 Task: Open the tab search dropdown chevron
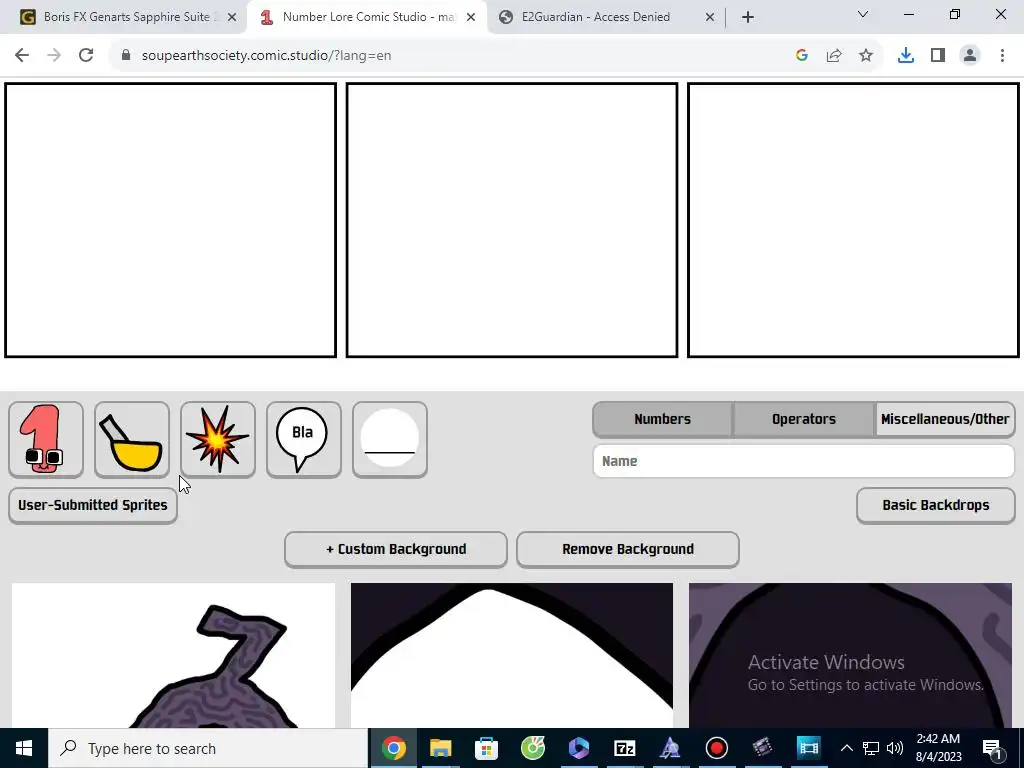click(x=863, y=14)
